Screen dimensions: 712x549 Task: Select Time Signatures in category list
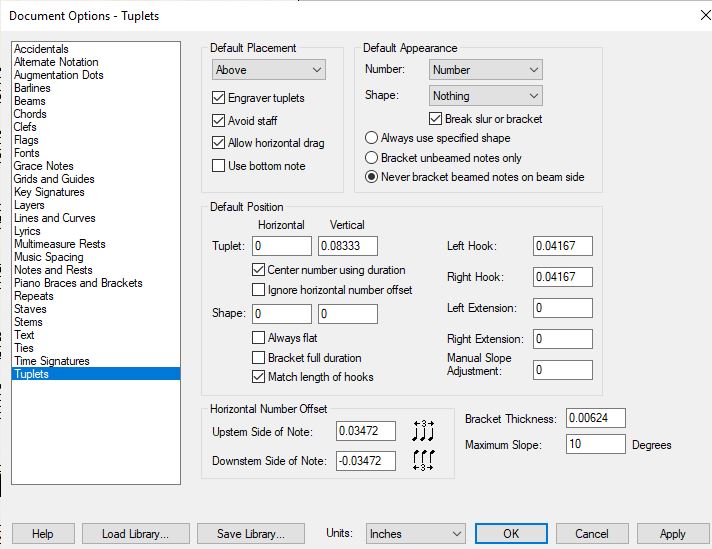(52, 361)
